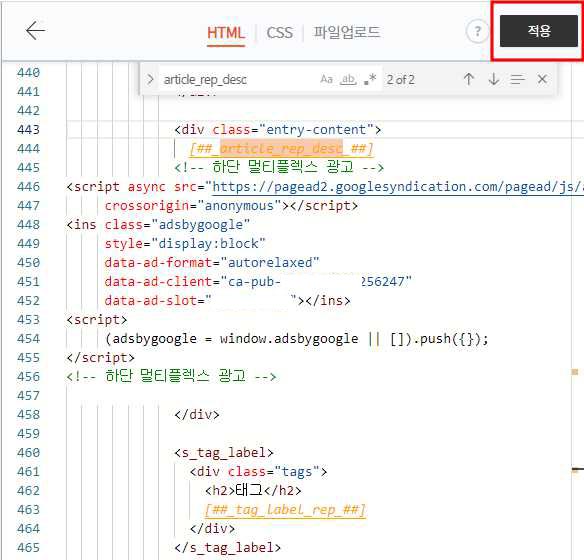Click data-ad-format="autorelaxed" on line 450
Screen dimensions: 584x560
click(212, 262)
